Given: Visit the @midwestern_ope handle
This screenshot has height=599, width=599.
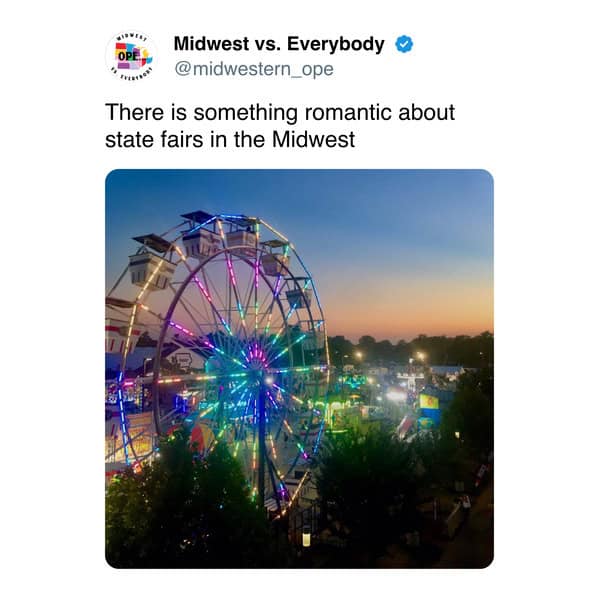Looking at the screenshot, I should click(x=254, y=69).
